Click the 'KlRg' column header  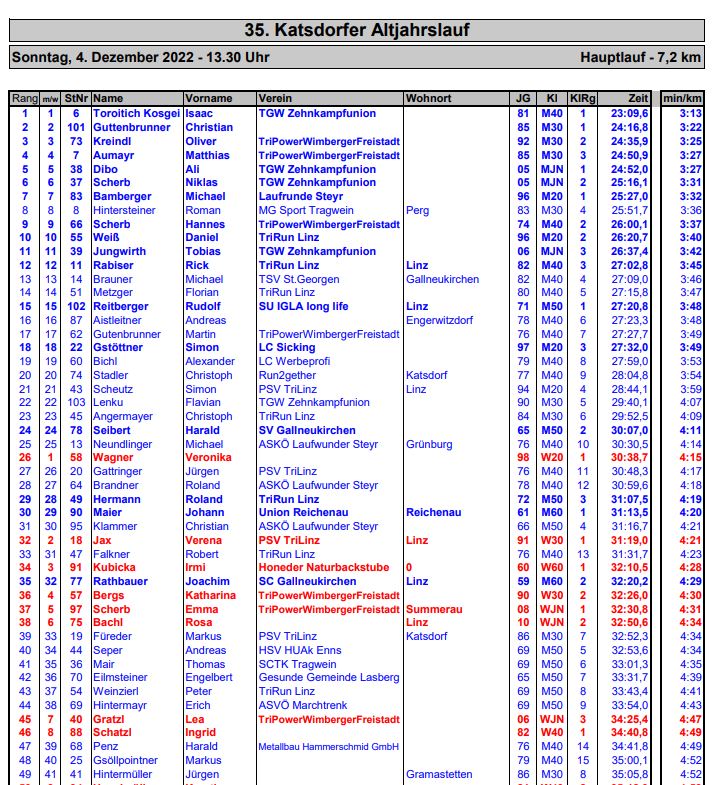(x=583, y=99)
